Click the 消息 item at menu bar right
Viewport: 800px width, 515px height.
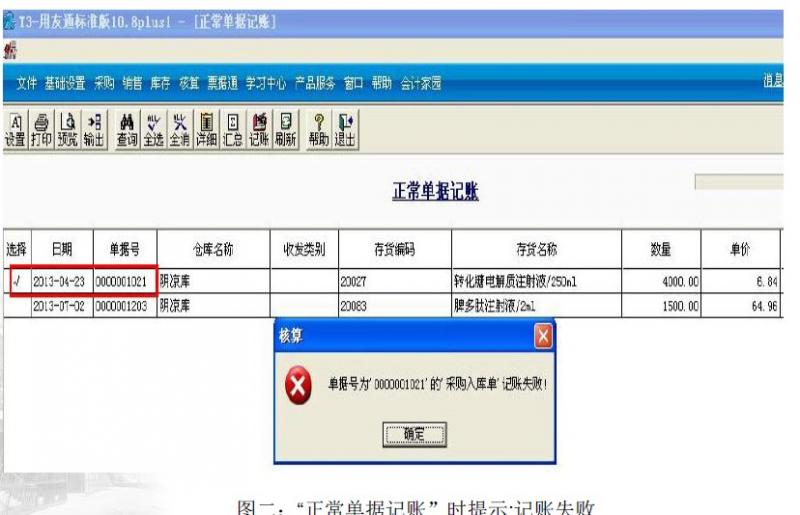[x=773, y=80]
